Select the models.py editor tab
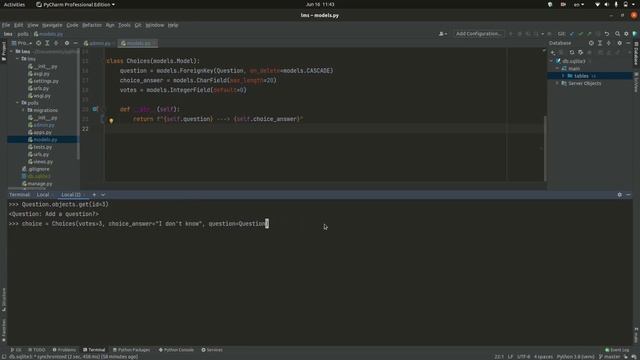 pos(138,43)
